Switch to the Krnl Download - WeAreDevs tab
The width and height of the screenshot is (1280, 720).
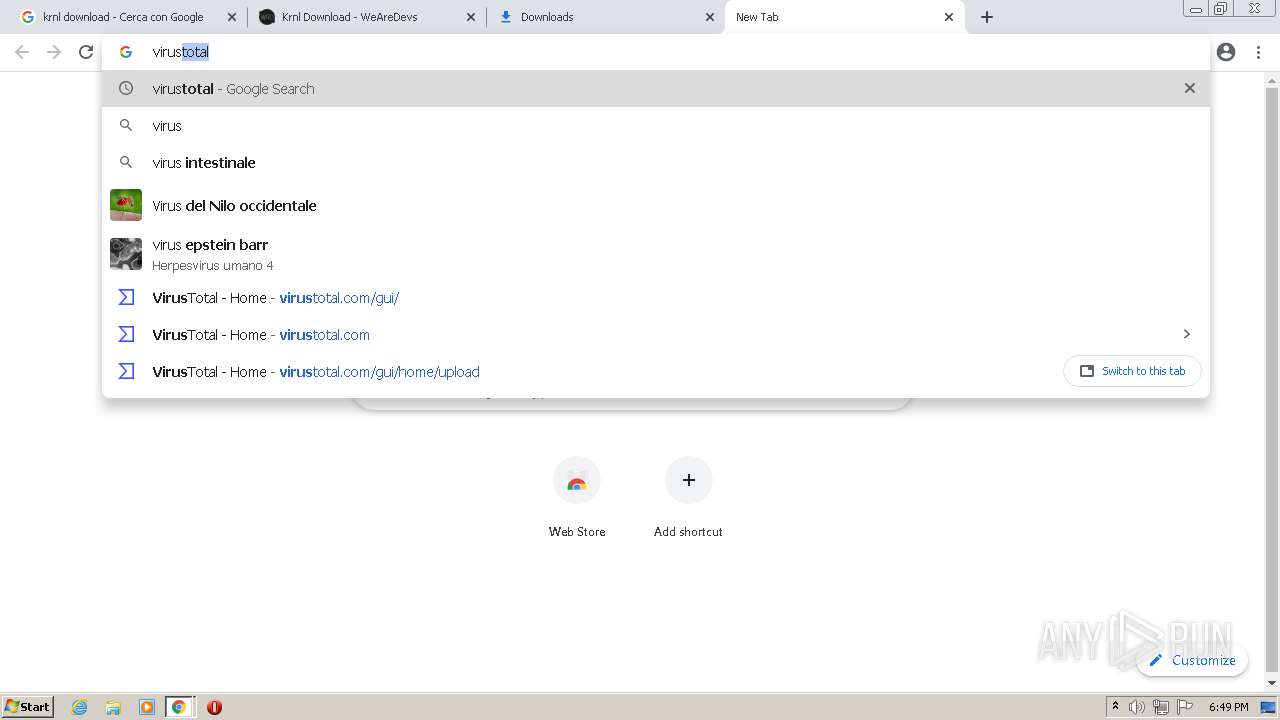tap(366, 17)
